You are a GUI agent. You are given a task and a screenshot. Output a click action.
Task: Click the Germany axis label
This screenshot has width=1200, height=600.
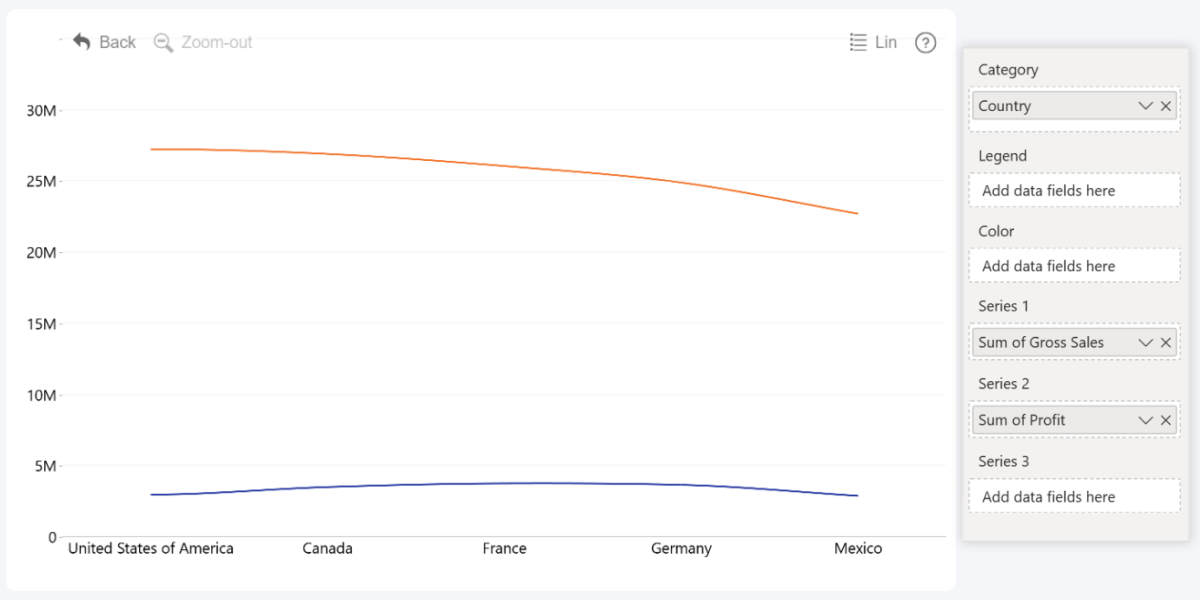click(x=681, y=549)
